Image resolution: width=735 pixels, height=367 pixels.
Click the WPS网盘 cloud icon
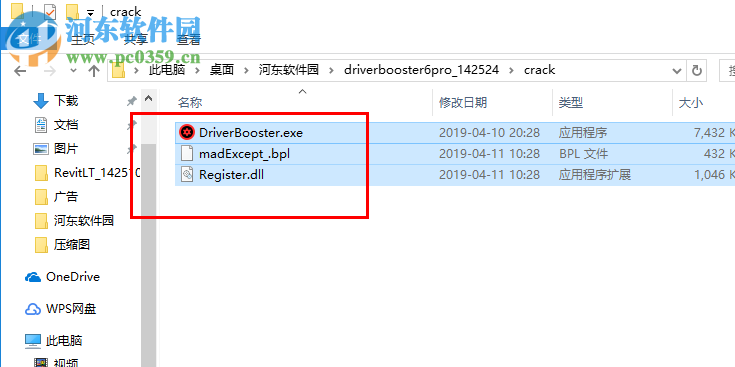(x=33, y=309)
